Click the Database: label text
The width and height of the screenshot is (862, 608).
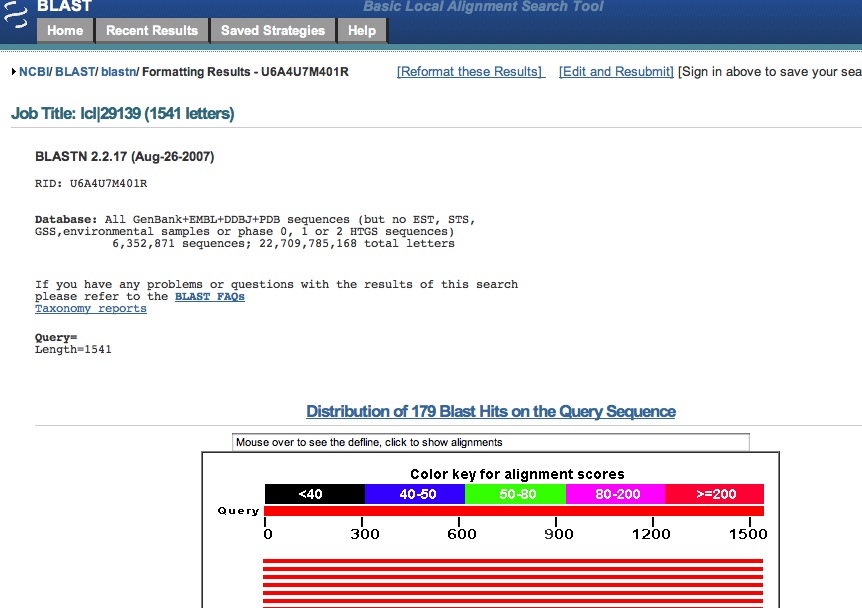click(x=66, y=220)
